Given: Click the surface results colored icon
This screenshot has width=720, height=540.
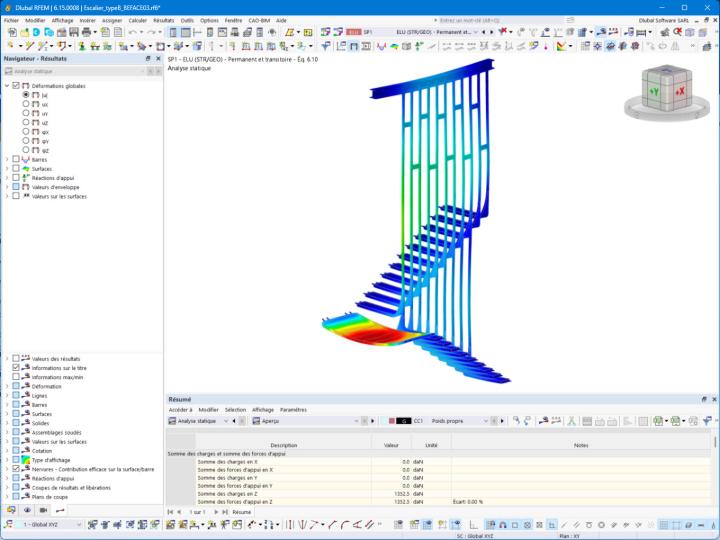Looking at the screenshot, I should coord(394,46).
